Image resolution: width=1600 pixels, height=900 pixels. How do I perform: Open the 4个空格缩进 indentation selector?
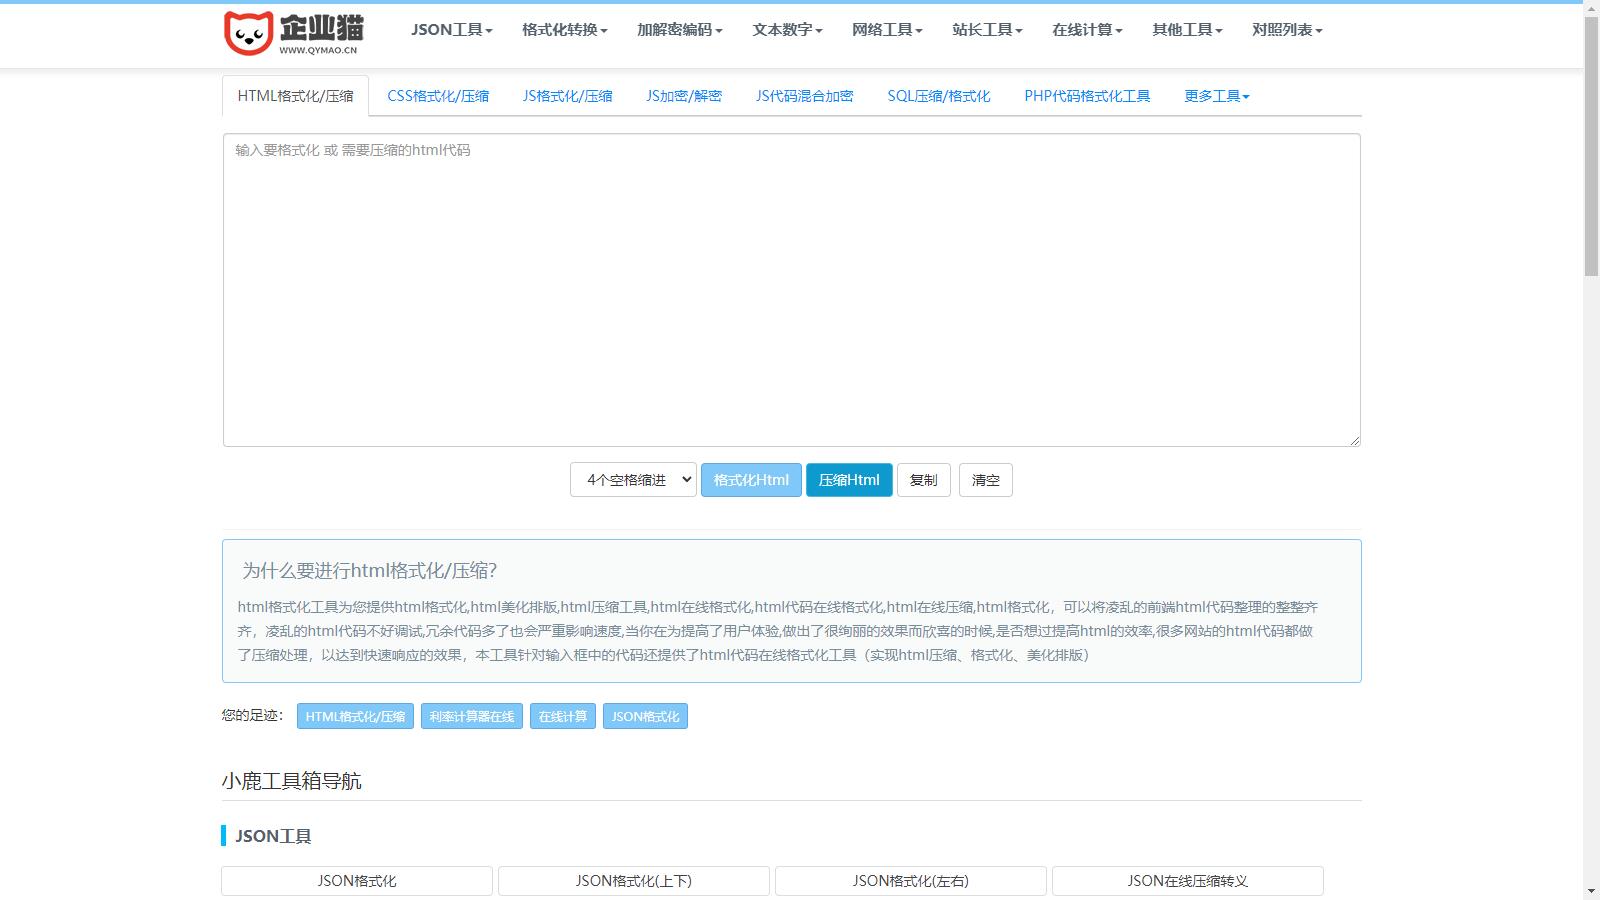tap(633, 480)
